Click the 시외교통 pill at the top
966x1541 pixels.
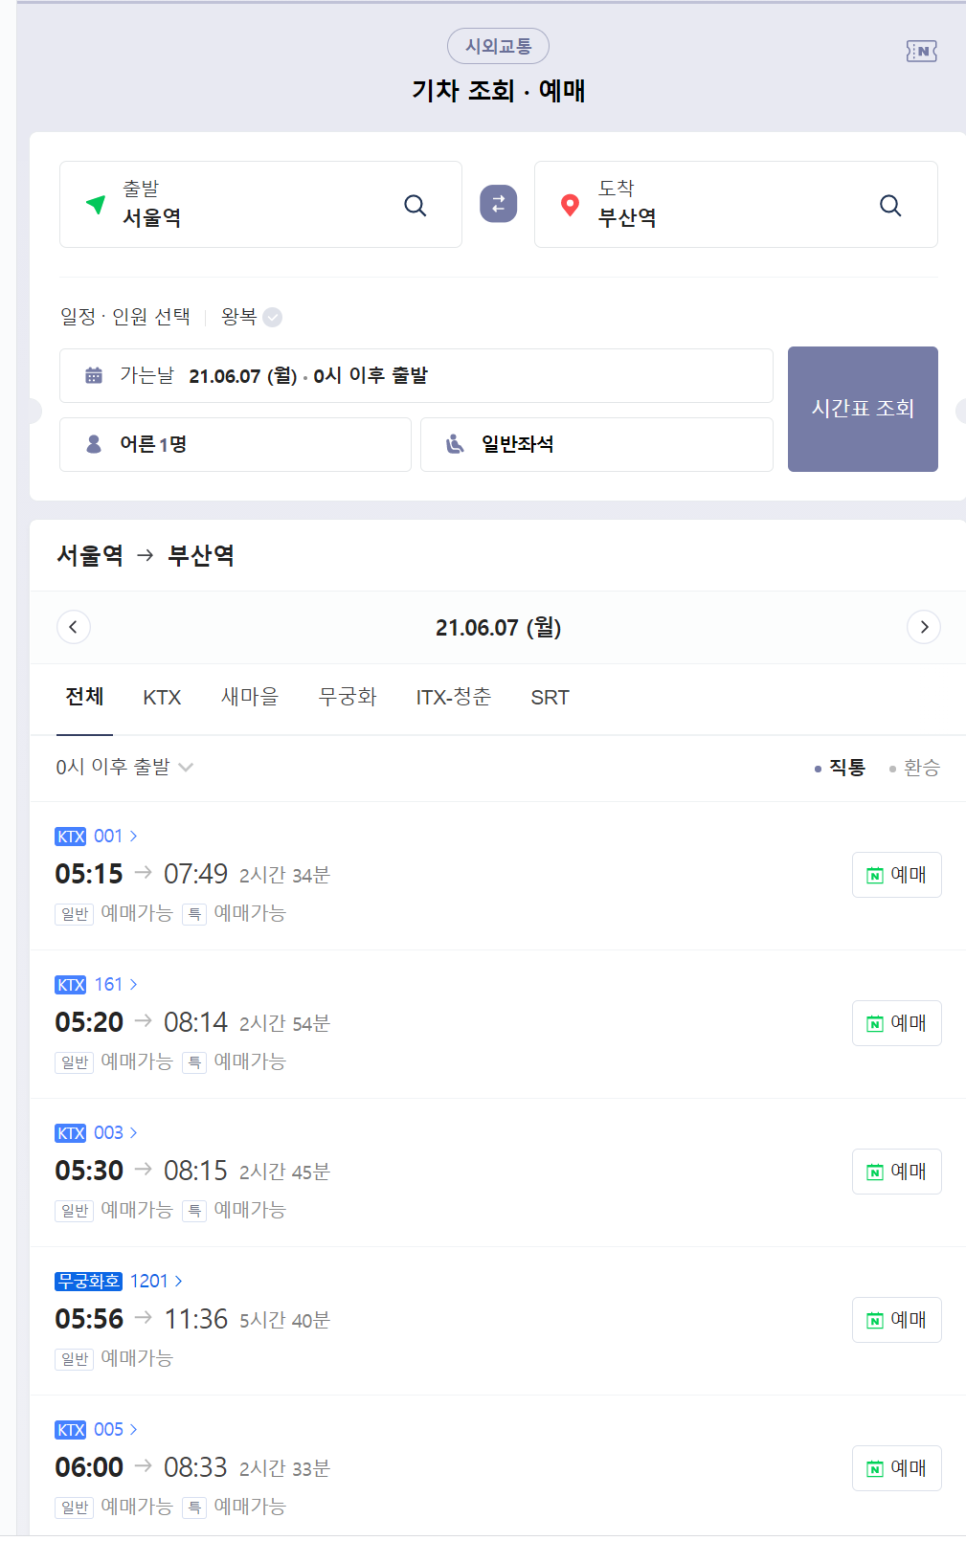pos(498,46)
